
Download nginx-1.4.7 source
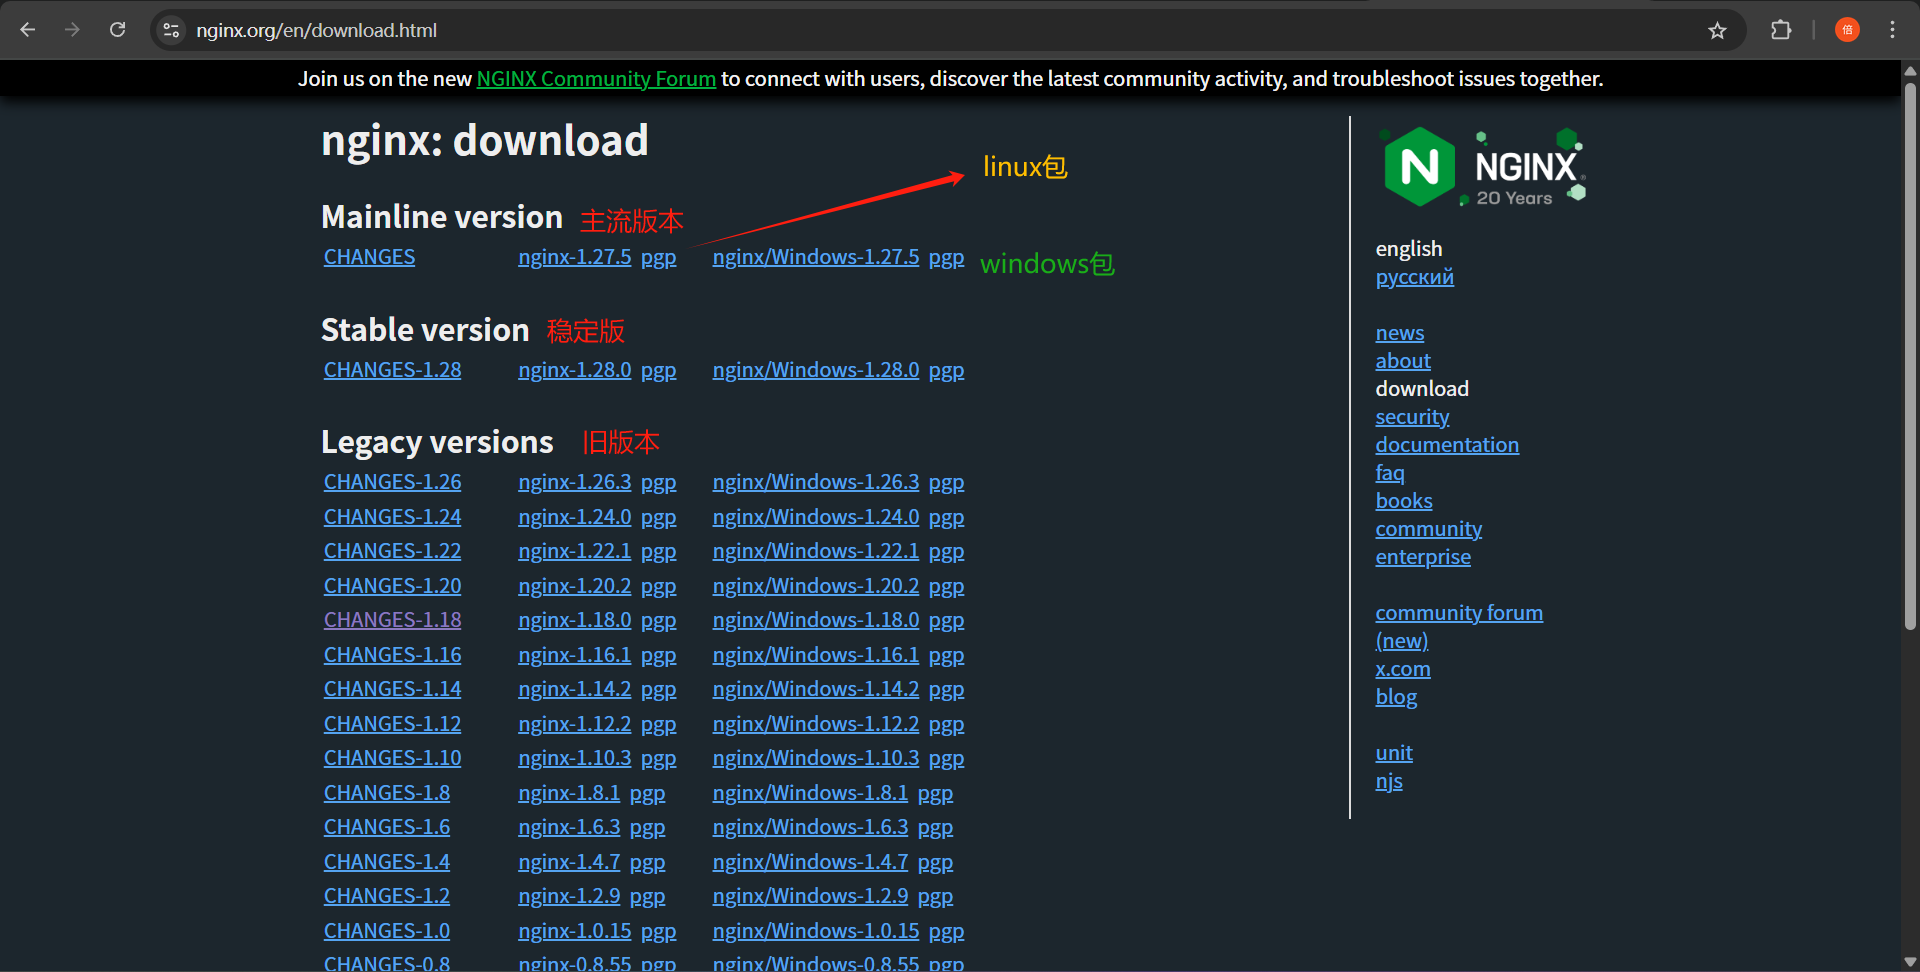pos(569,862)
